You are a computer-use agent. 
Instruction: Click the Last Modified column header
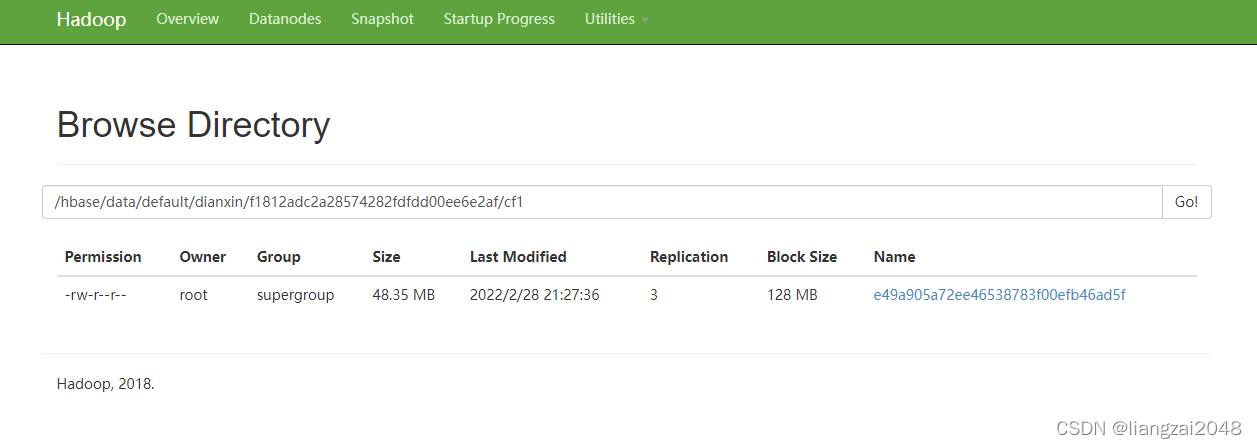pyautogui.click(x=518, y=257)
